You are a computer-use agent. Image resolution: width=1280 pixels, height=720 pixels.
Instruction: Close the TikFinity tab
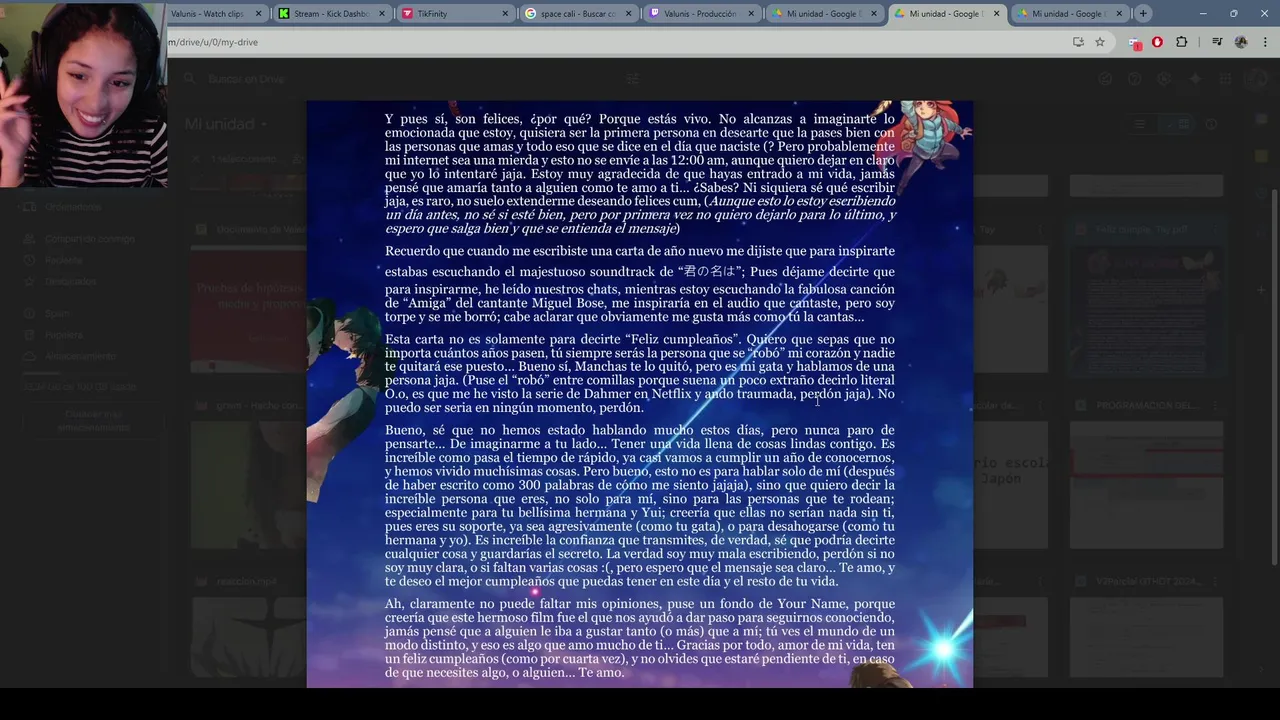(504, 14)
